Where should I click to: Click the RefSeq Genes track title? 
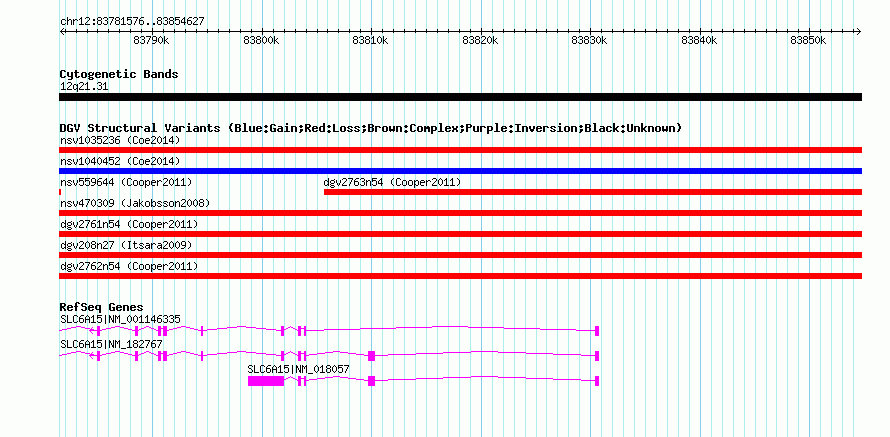102,308
